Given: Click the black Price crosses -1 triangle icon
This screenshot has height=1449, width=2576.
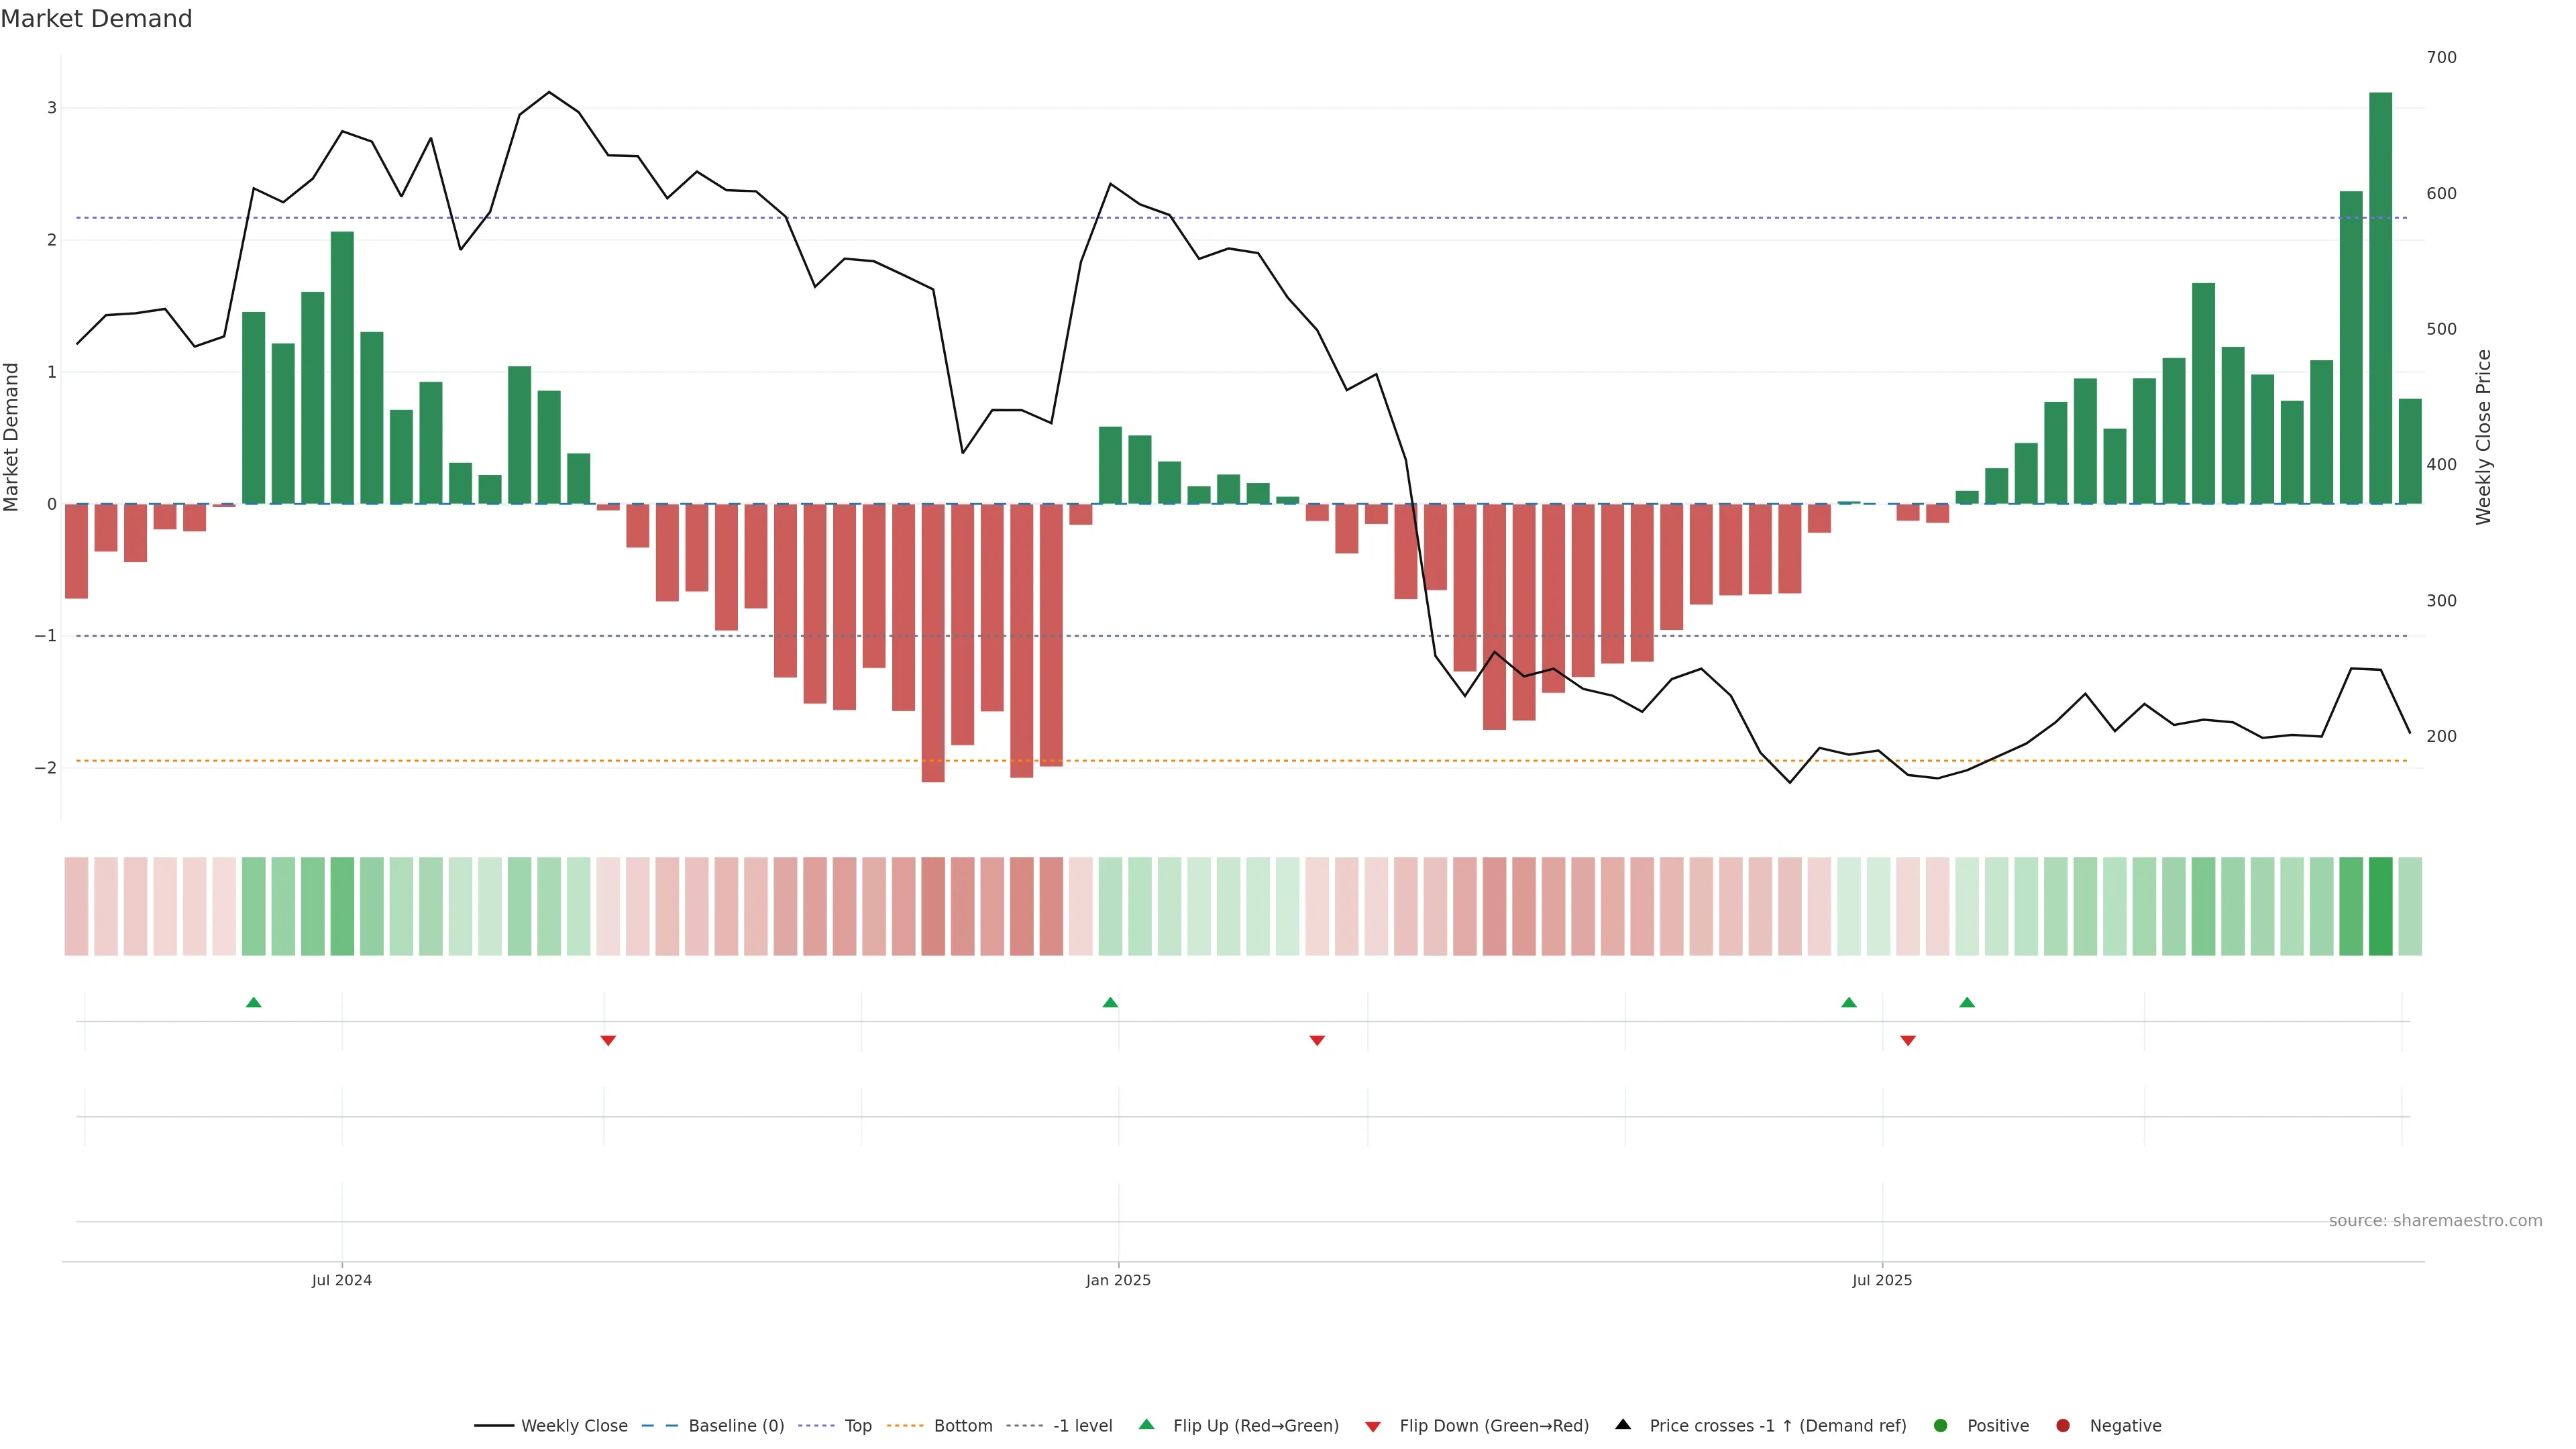Looking at the screenshot, I should (1623, 1425).
